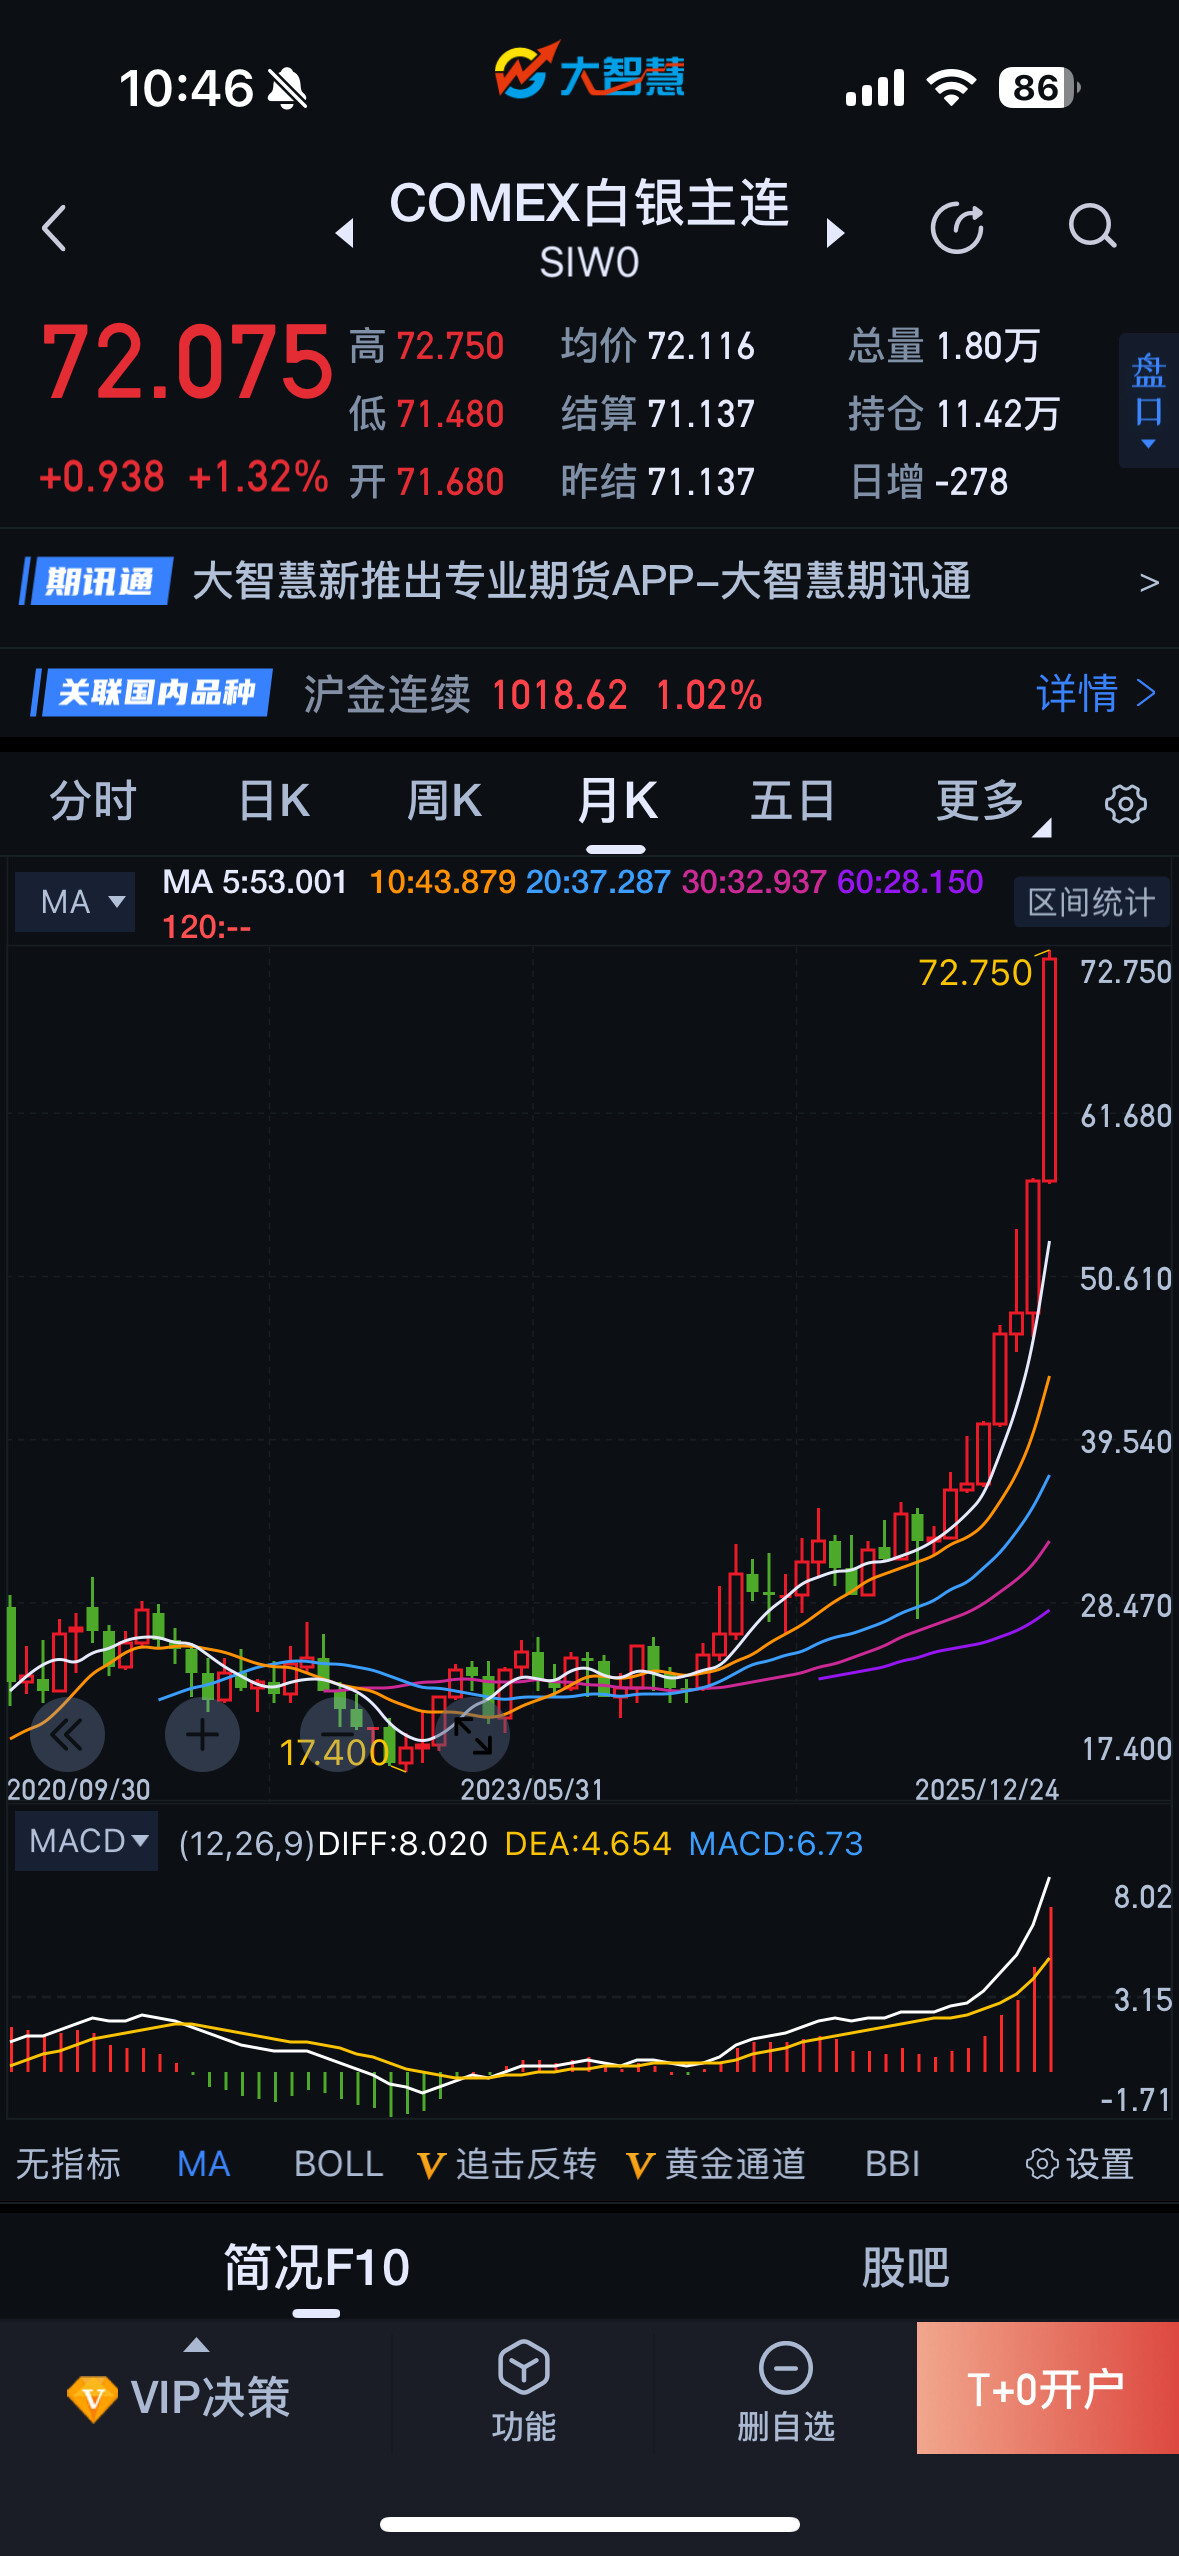Select the BBI indicator

click(x=892, y=2164)
